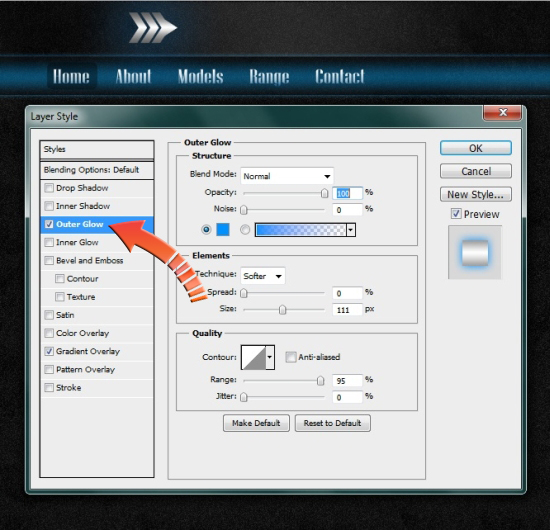Enable the Pattern Overlay checkbox
This screenshot has height=530, width=550.
click(x=49, y=370)
